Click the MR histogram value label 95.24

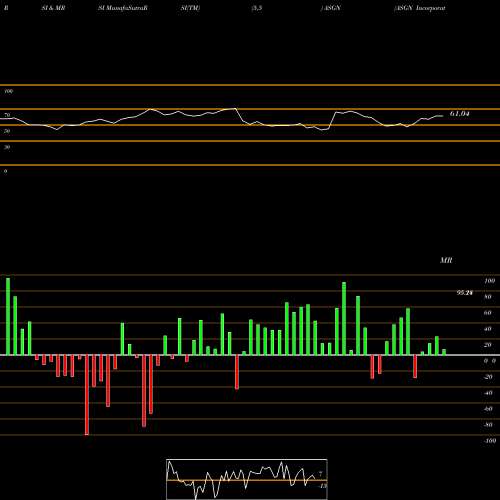pos(465,293)
